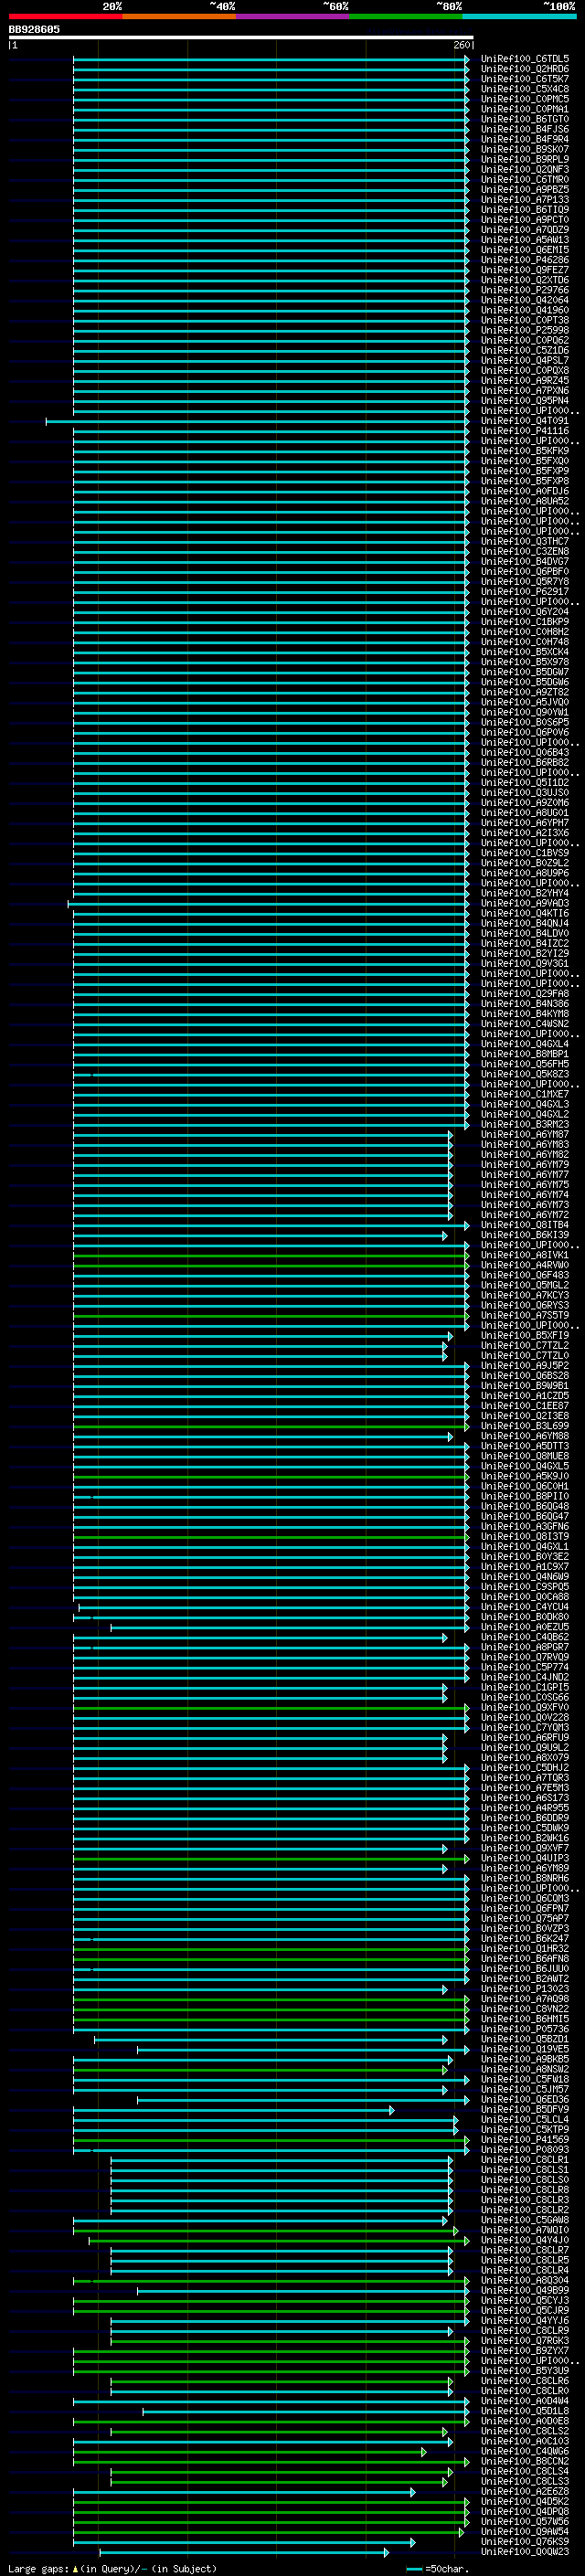The image size is (585, 2576).
Task: Select the query name BB928605
Action: 34,29
